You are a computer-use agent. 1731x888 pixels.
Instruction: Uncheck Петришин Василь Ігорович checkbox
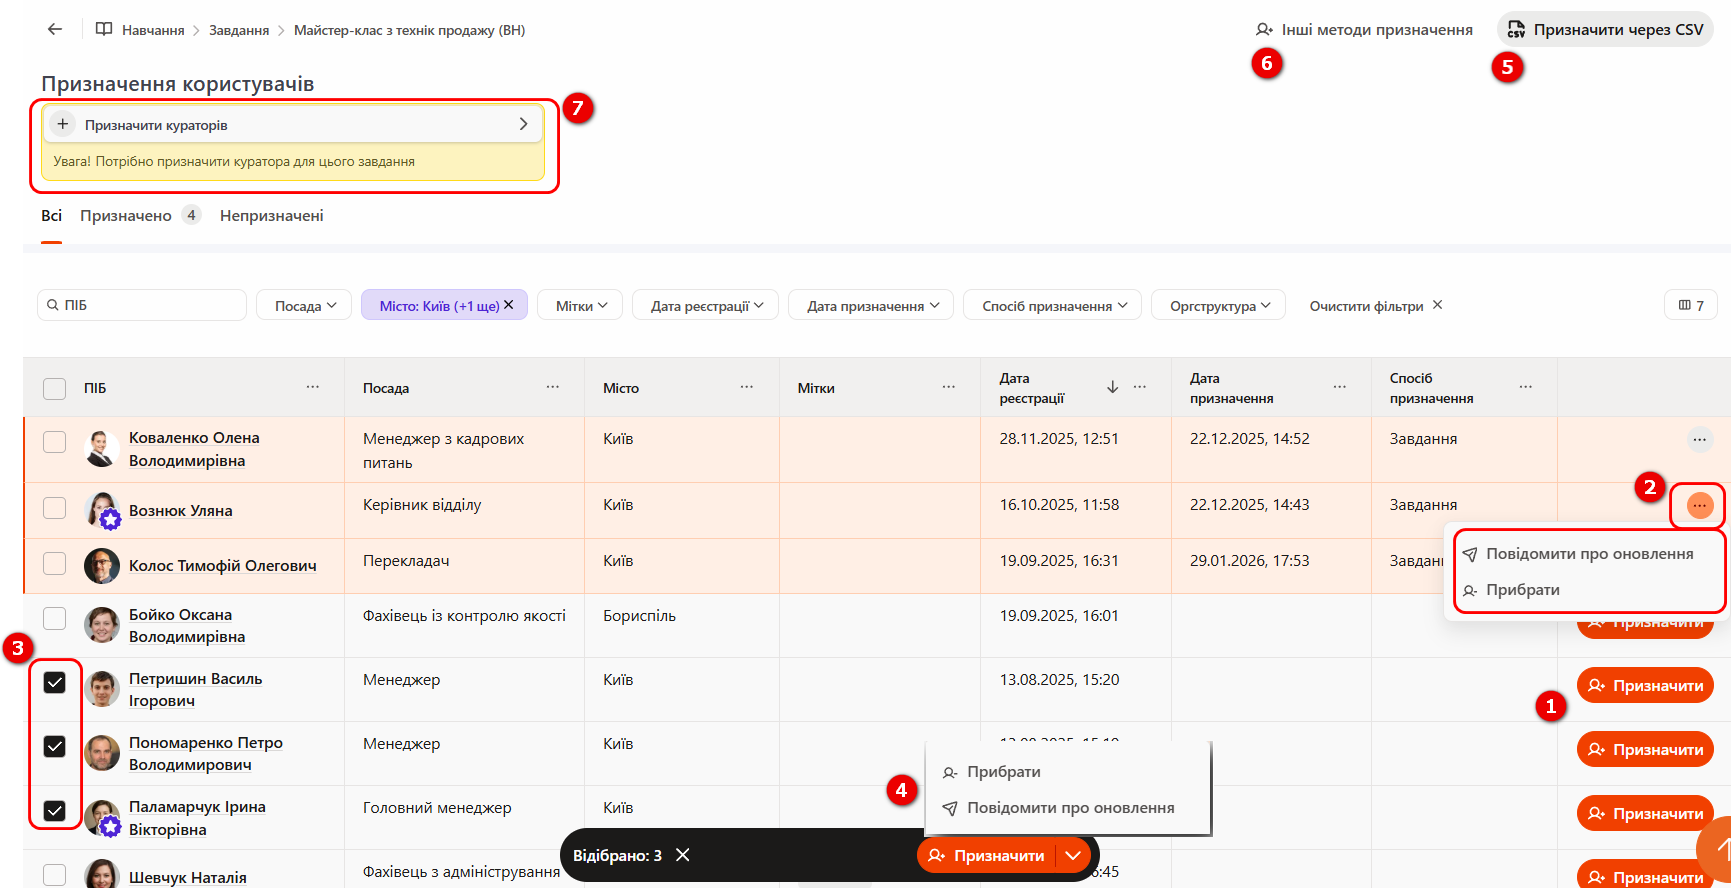(55, 683)
